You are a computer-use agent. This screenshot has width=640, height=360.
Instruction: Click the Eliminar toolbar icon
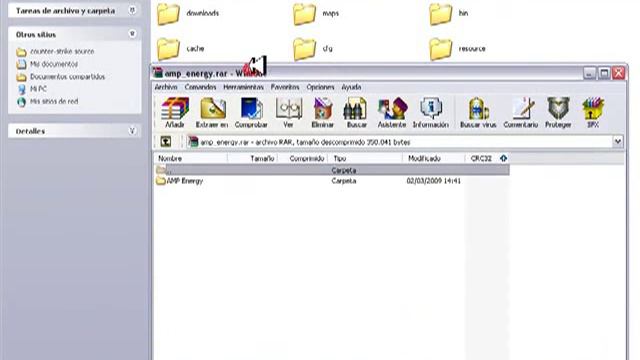point(322,113)
